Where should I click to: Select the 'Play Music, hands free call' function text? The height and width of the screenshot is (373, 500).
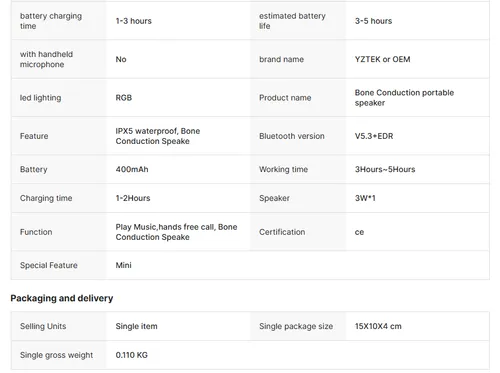(x=165, y=227)
